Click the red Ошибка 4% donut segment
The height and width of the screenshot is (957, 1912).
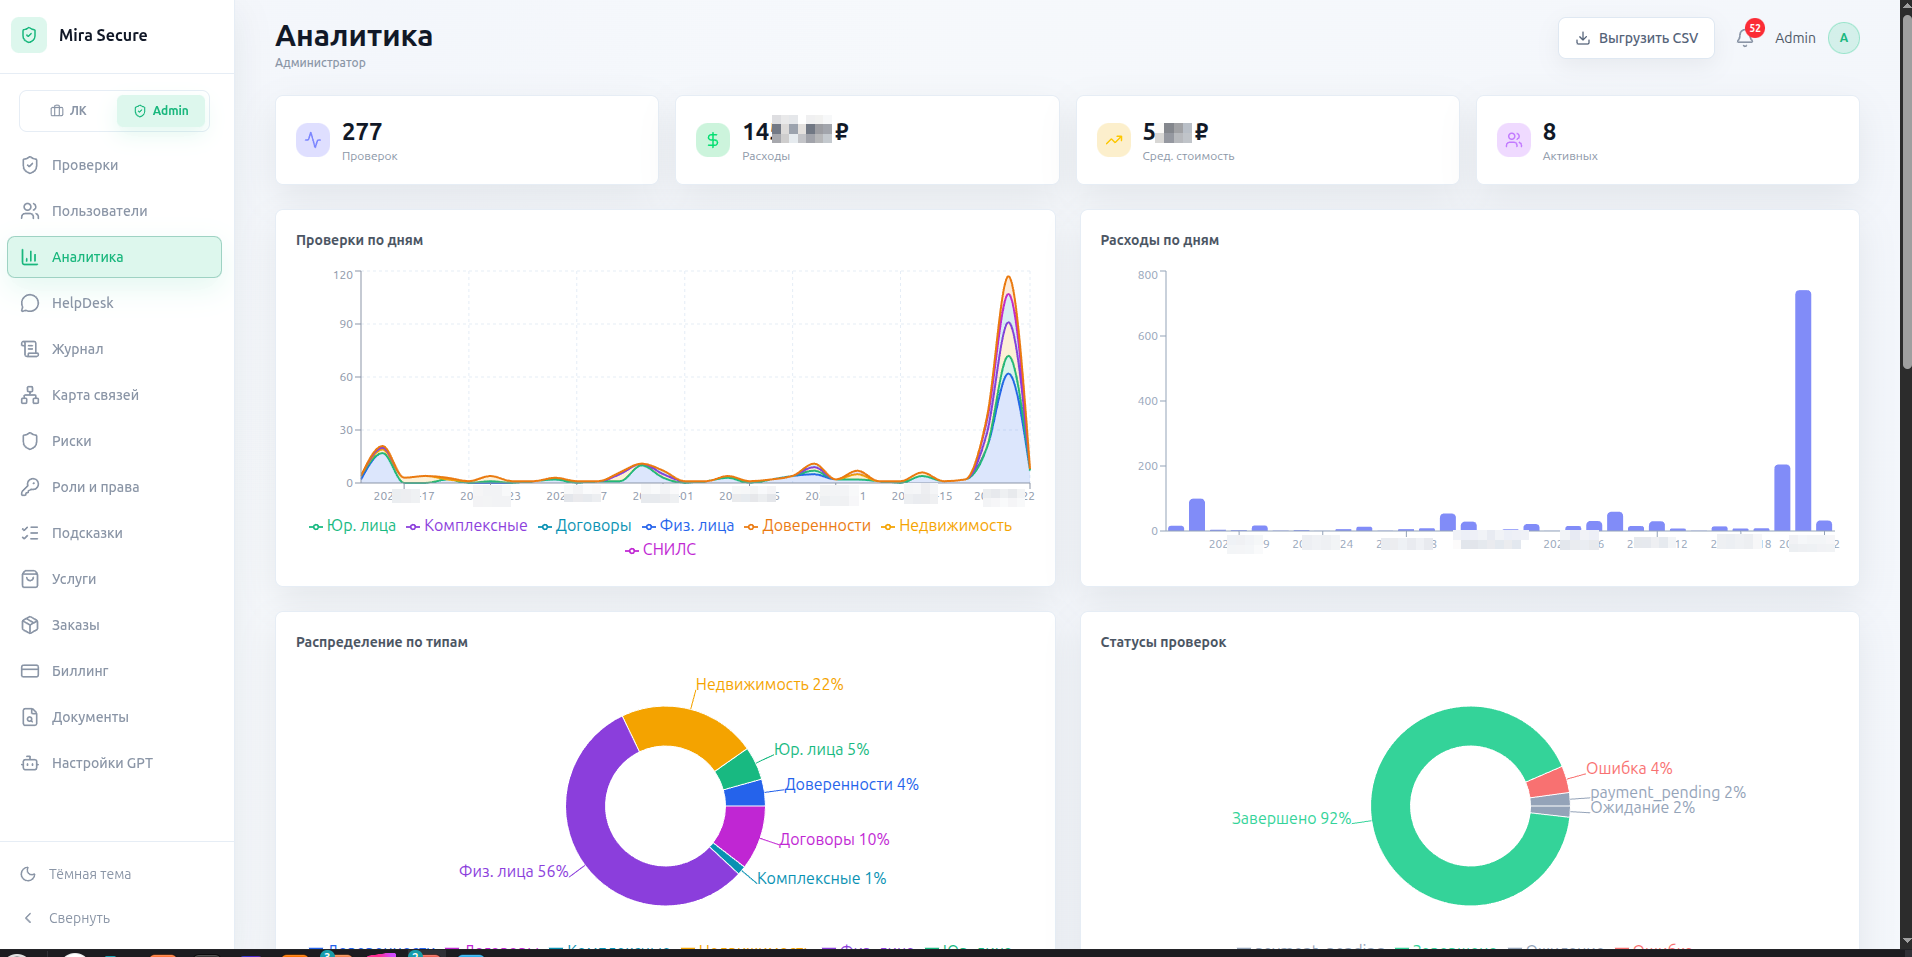1546,782
